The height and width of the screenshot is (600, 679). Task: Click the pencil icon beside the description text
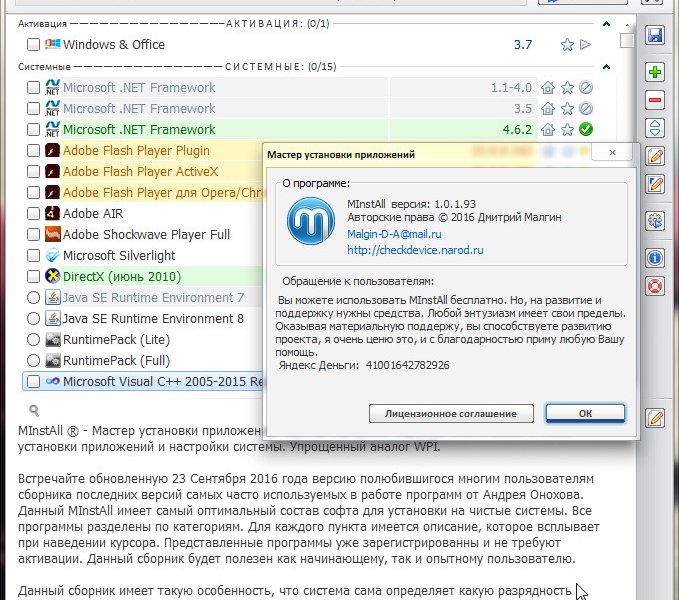click(655, 418)
